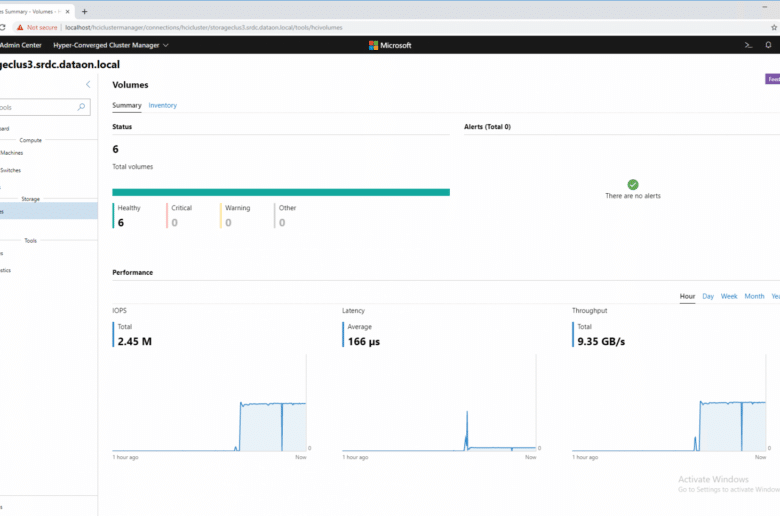Show performance for the Hour range
This screenshot has height=516, width=780.
[x=687, y=296]
